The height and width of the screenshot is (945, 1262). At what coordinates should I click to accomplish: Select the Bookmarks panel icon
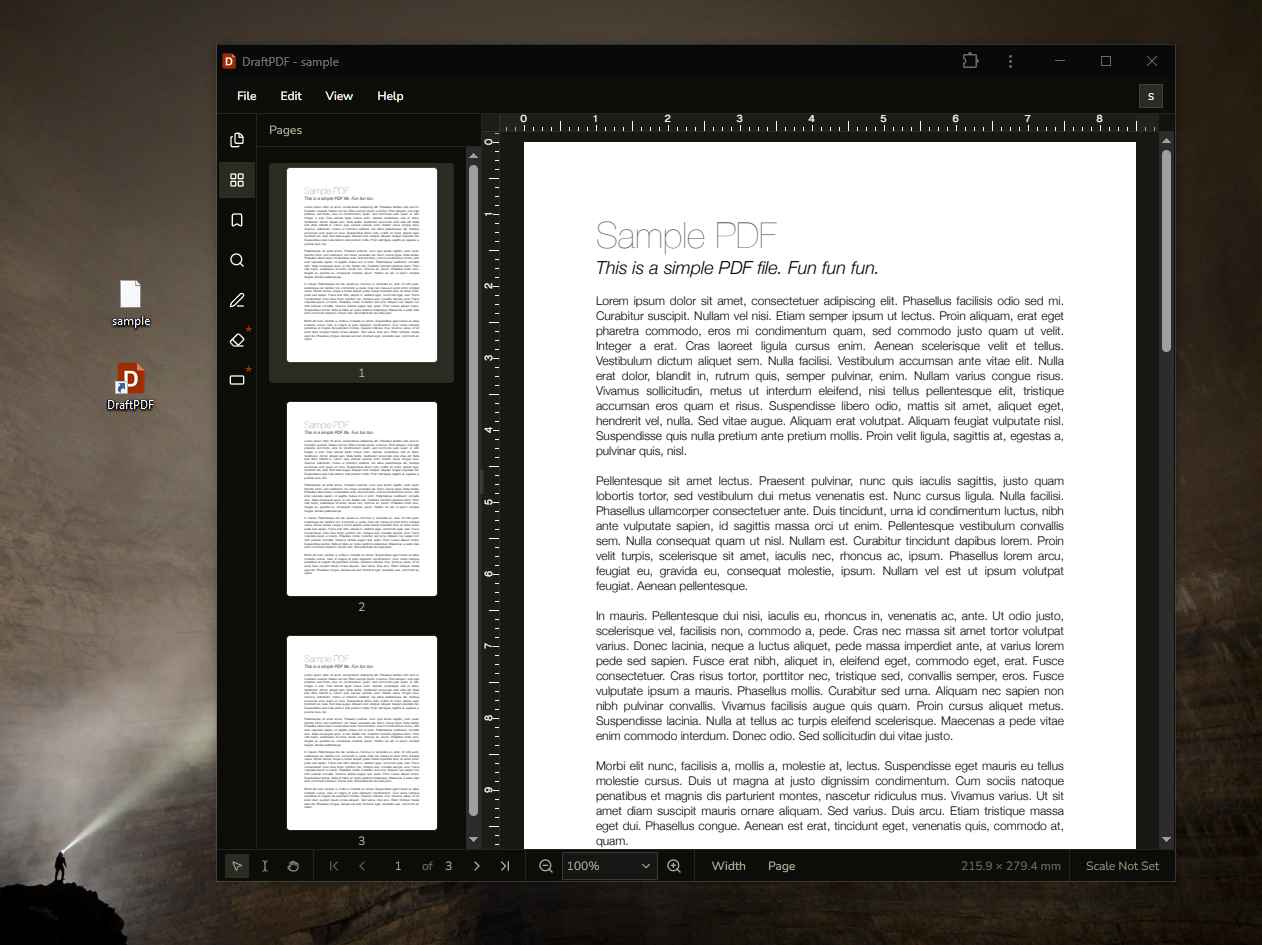(x=237, y=220)
